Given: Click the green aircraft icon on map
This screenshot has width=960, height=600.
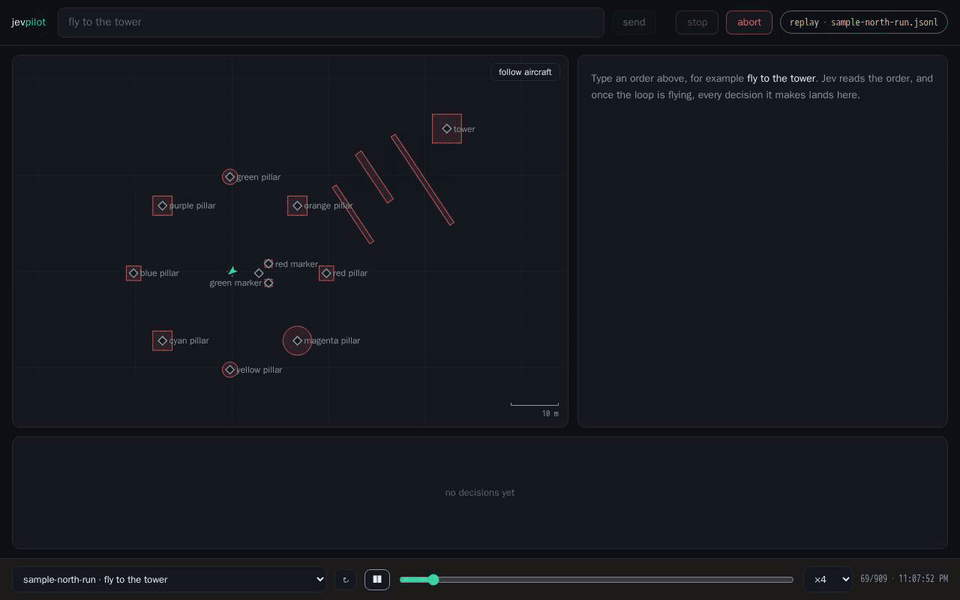Looking at the screenshot, I should tap(232, 271).
